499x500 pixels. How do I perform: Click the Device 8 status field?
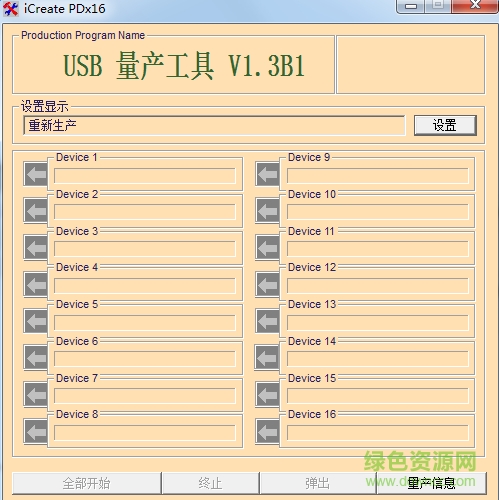[145, 433]
